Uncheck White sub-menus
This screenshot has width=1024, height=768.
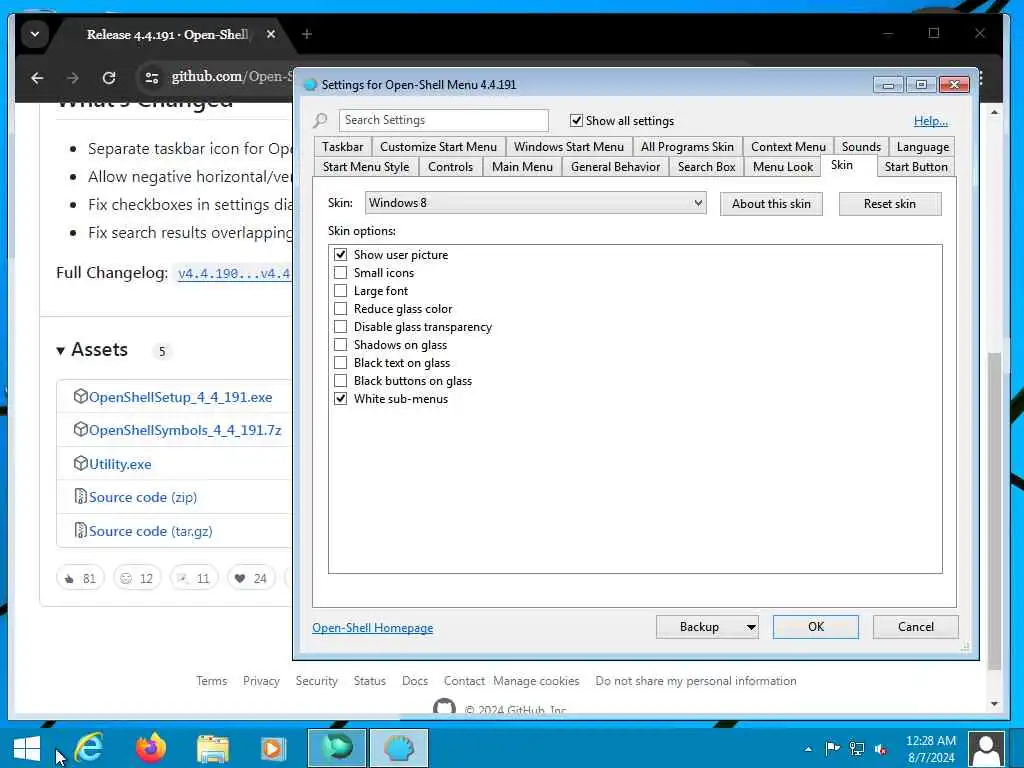point(340,398)
